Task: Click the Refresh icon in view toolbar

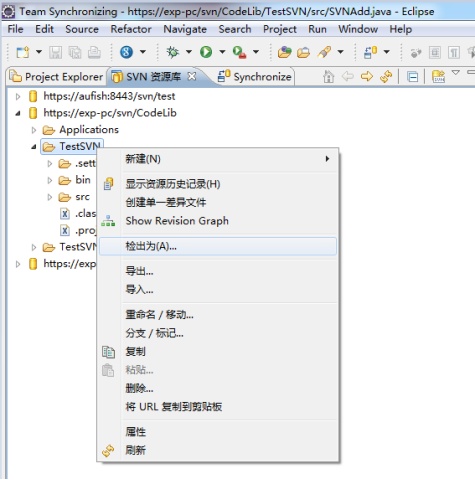Action: tap(386, 77)
